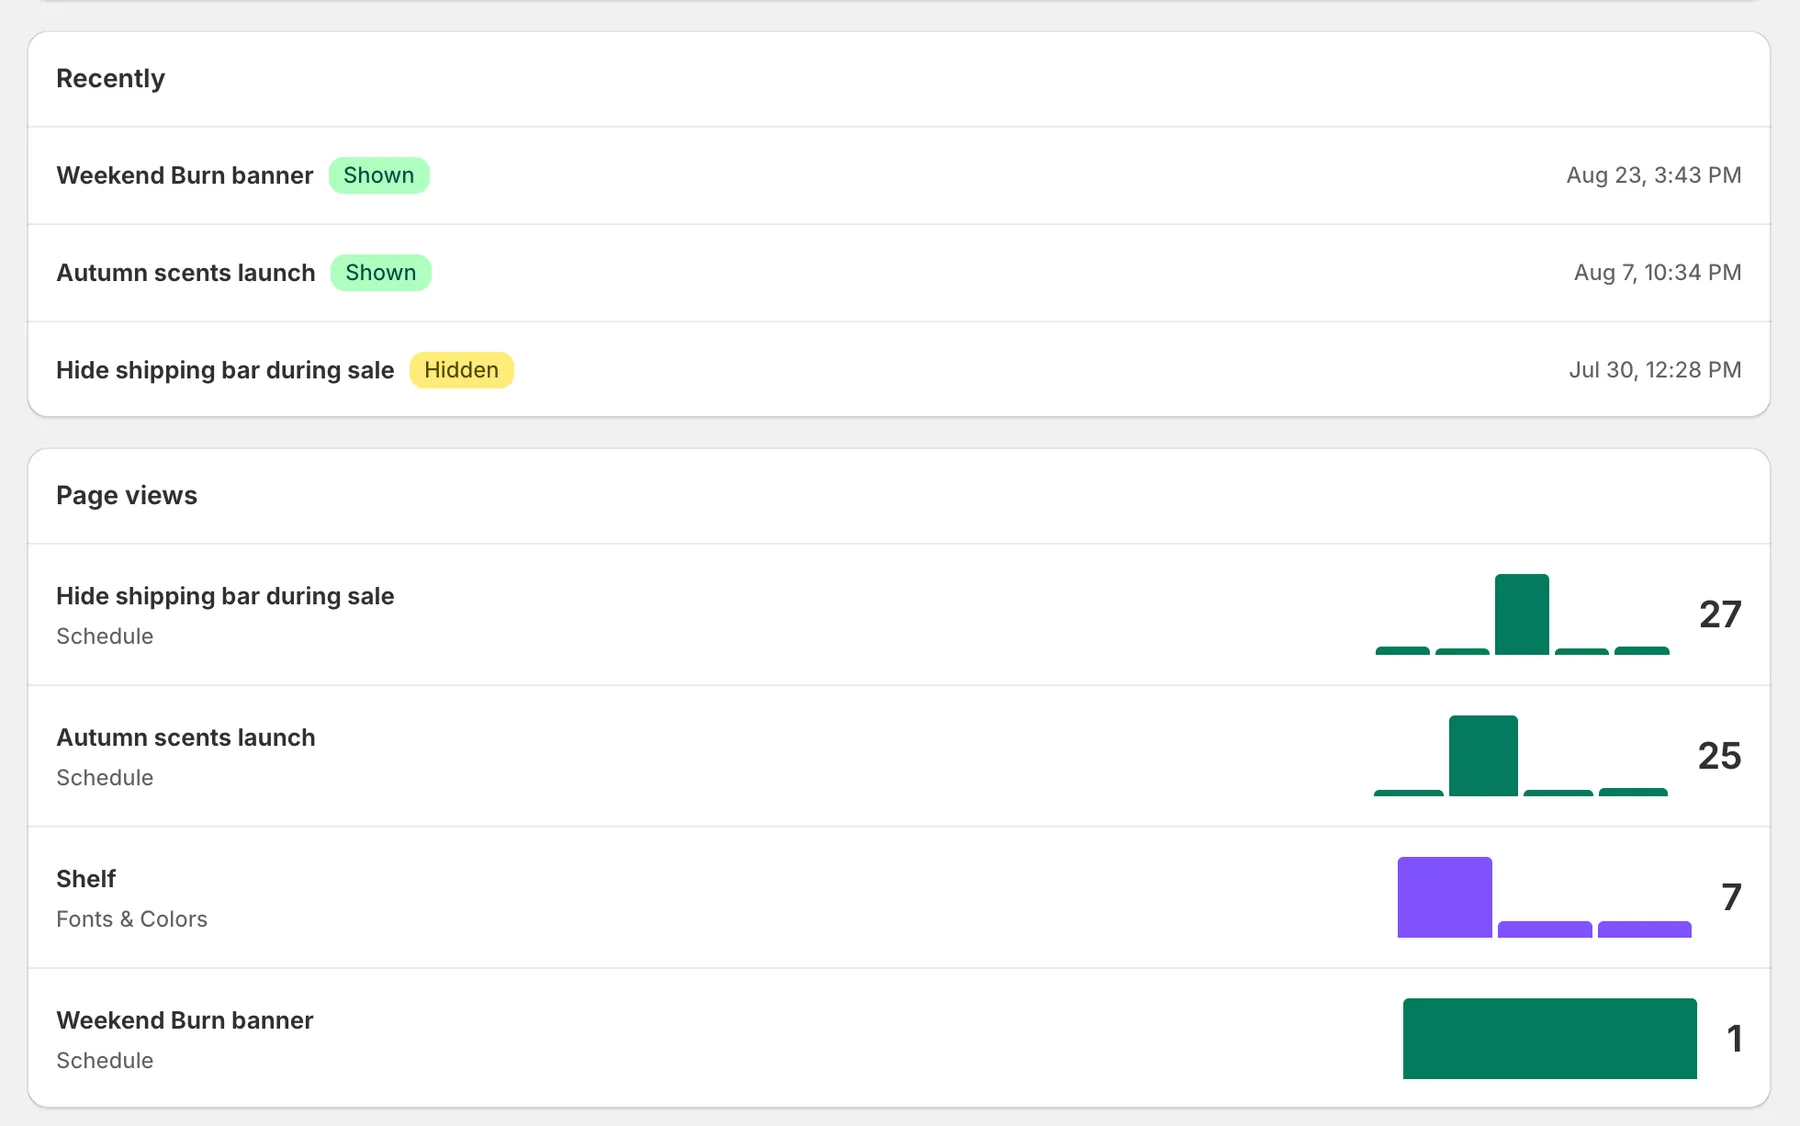Open Weekend Burn banner in Recently list

pos(899,175)
